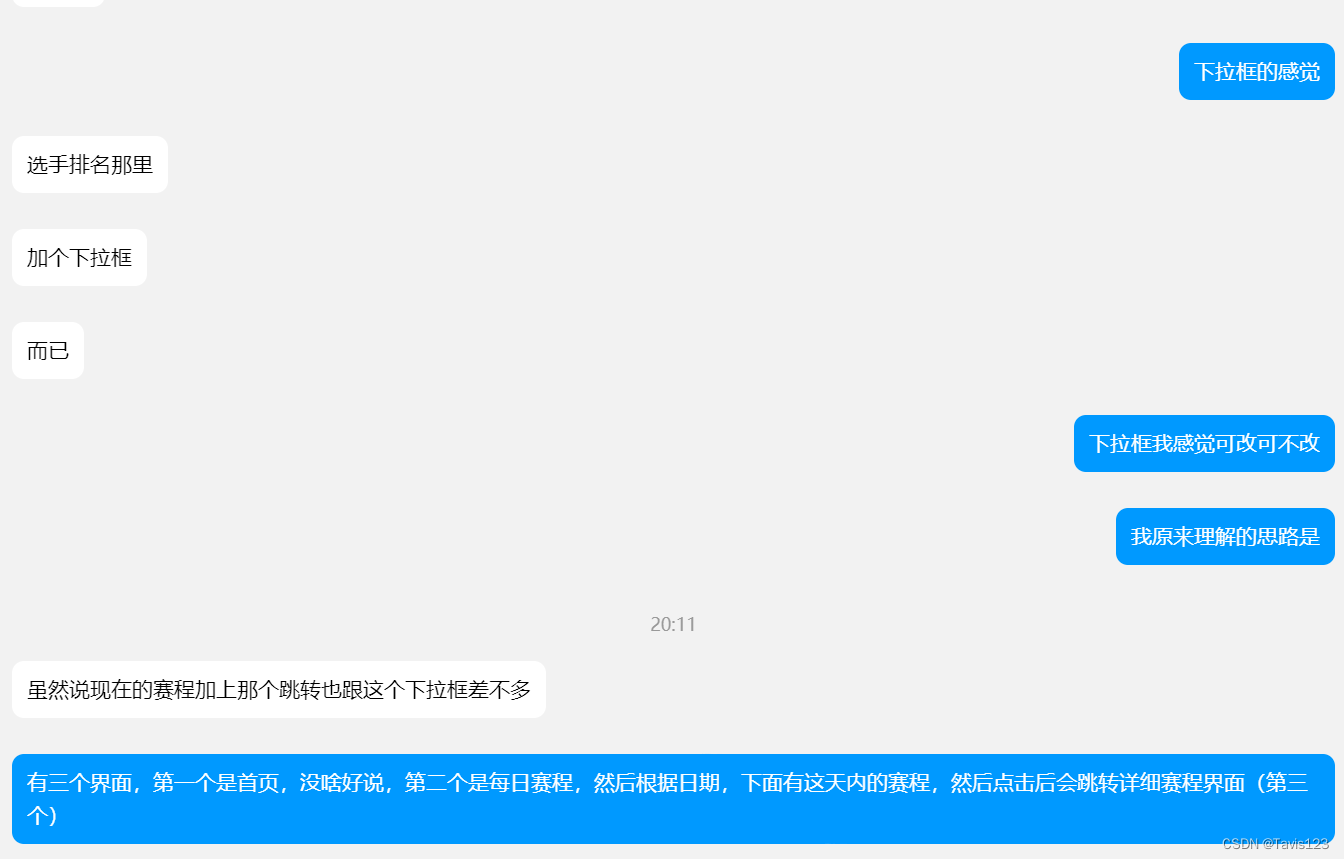Click the message mentioning 赛程加上那个跳转
The image size is (1344, 859).
[278, 690]
